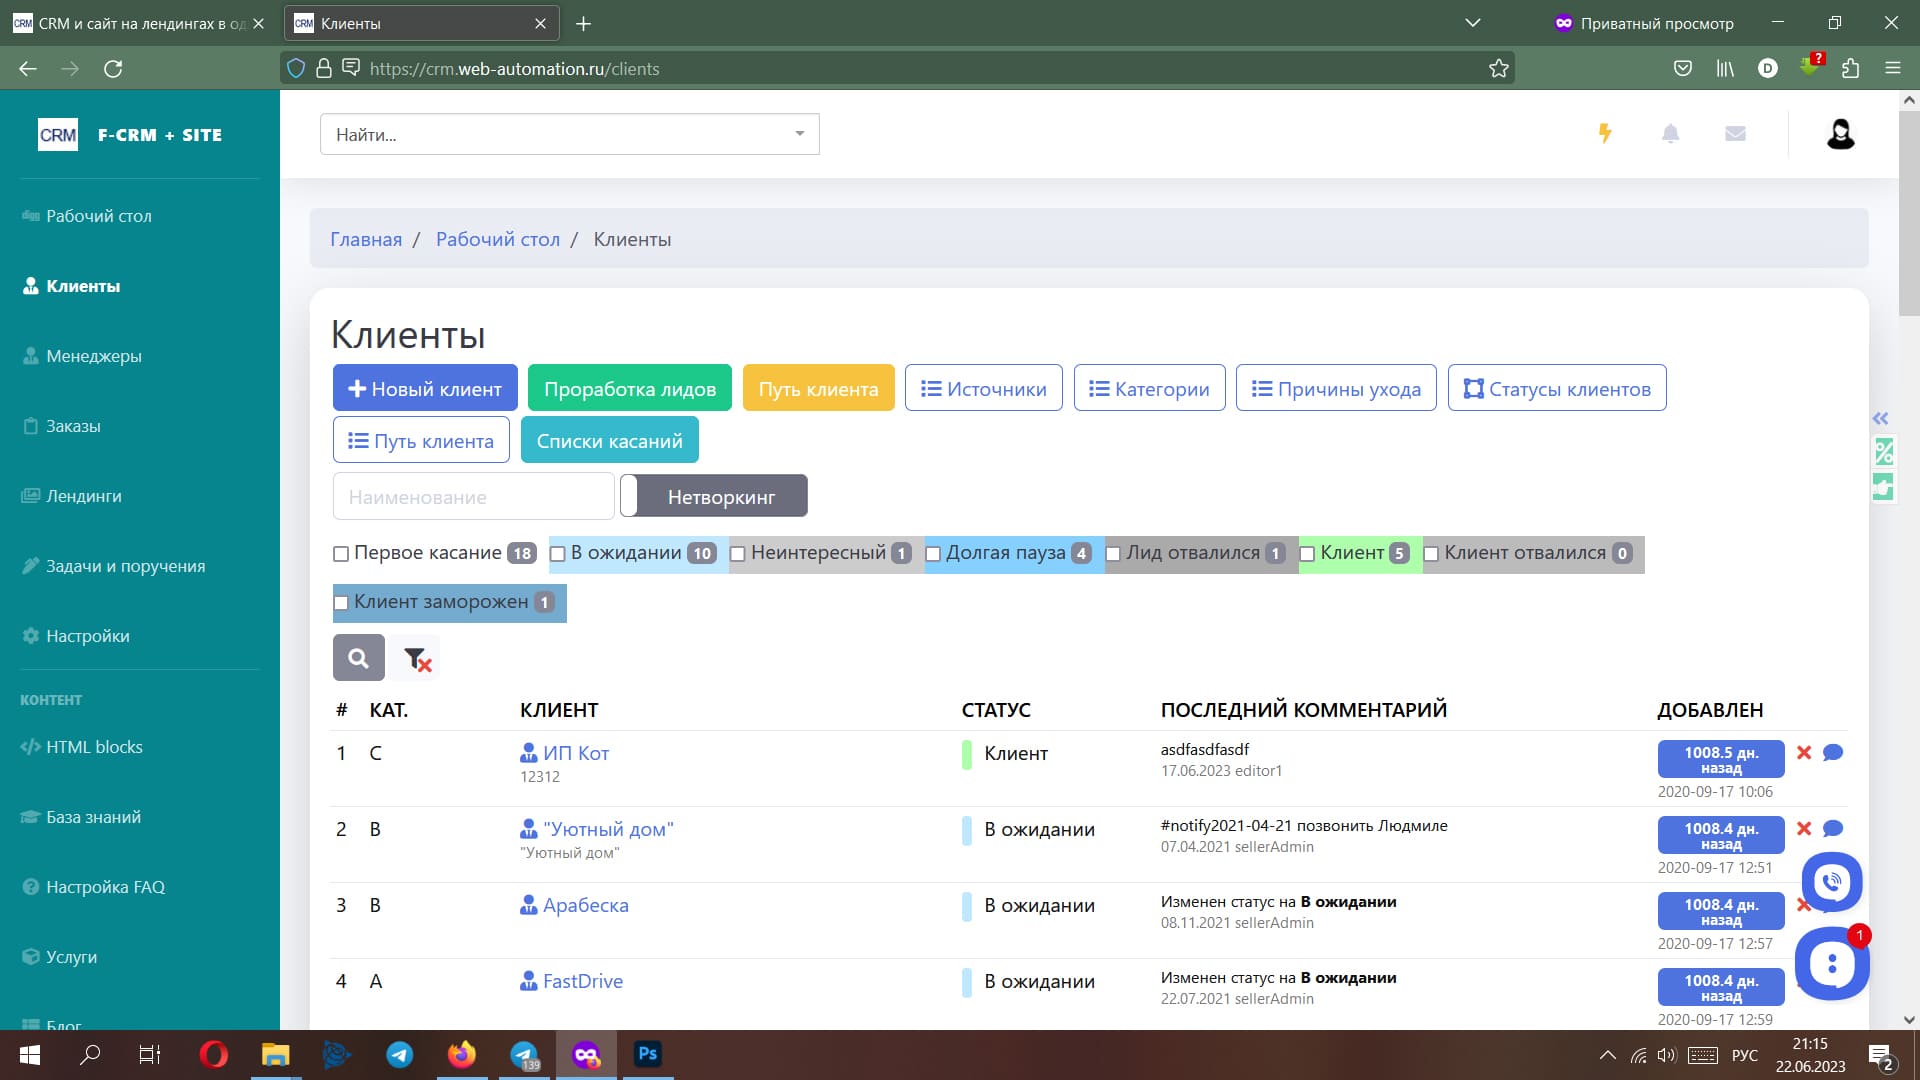The height and width of the screenshot is (1080, 1920).
Task: Check the Первое касание status filter
Action: (341, 554)
